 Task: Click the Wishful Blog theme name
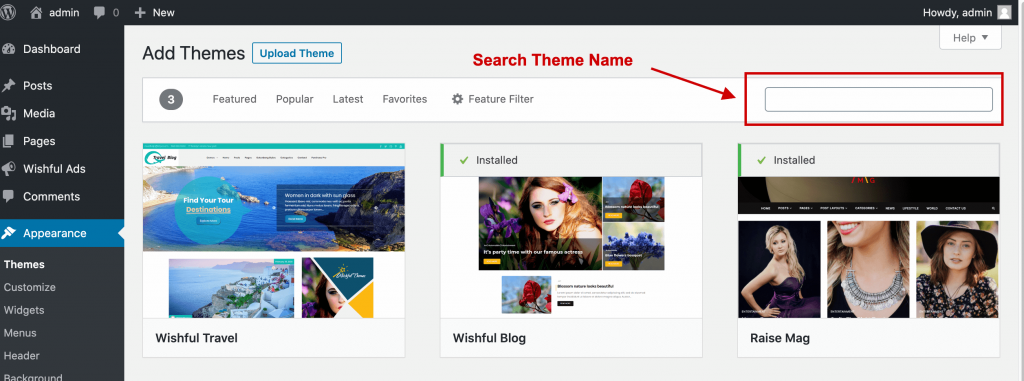[x=489, y=339]
